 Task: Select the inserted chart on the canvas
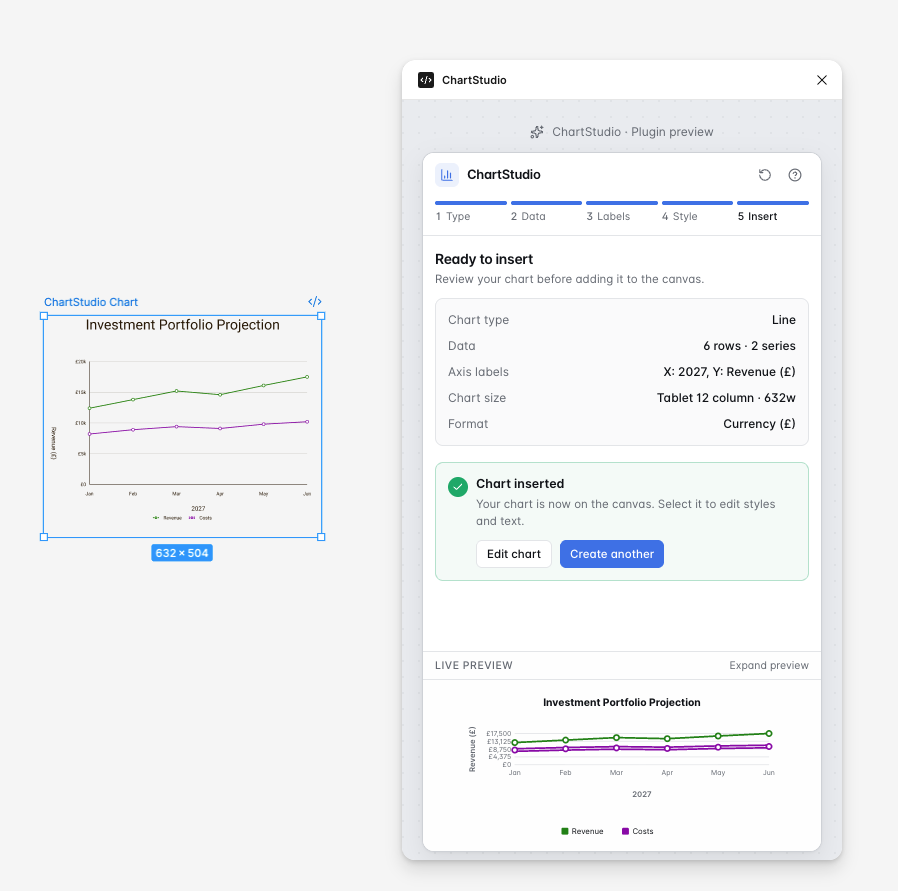click(x=182, y=427)
